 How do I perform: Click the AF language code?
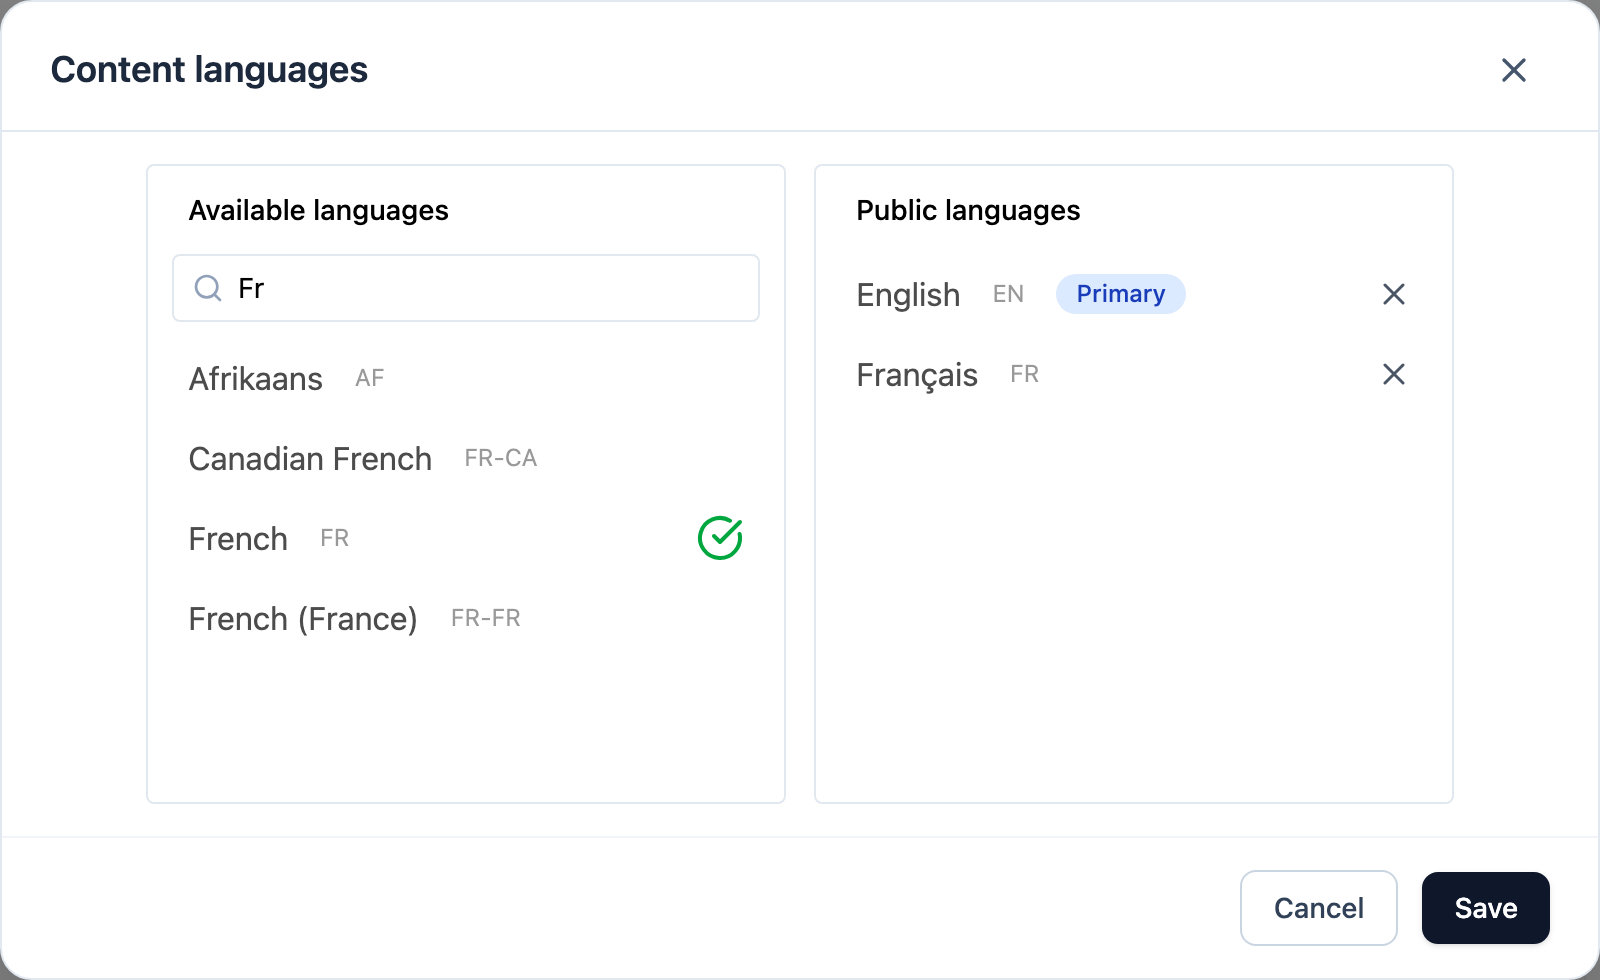pyautogui.click(x=370, y=378)
